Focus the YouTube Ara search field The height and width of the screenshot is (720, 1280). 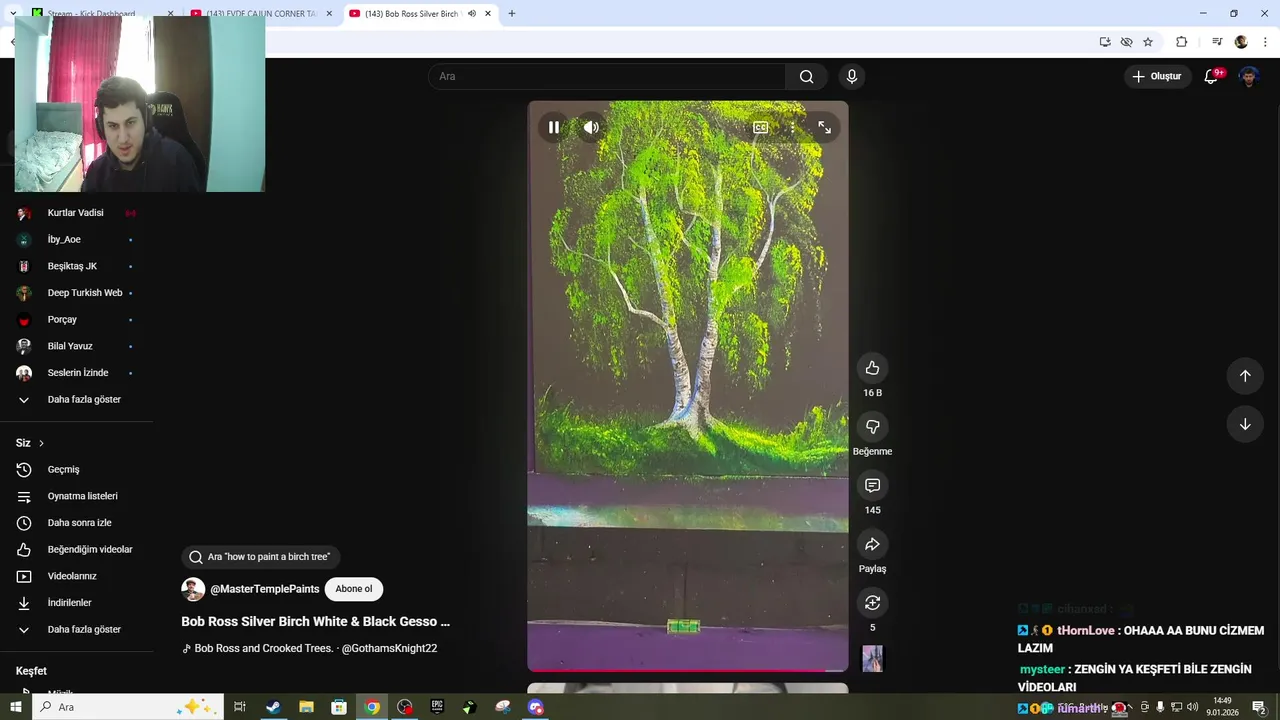[607, 76]
